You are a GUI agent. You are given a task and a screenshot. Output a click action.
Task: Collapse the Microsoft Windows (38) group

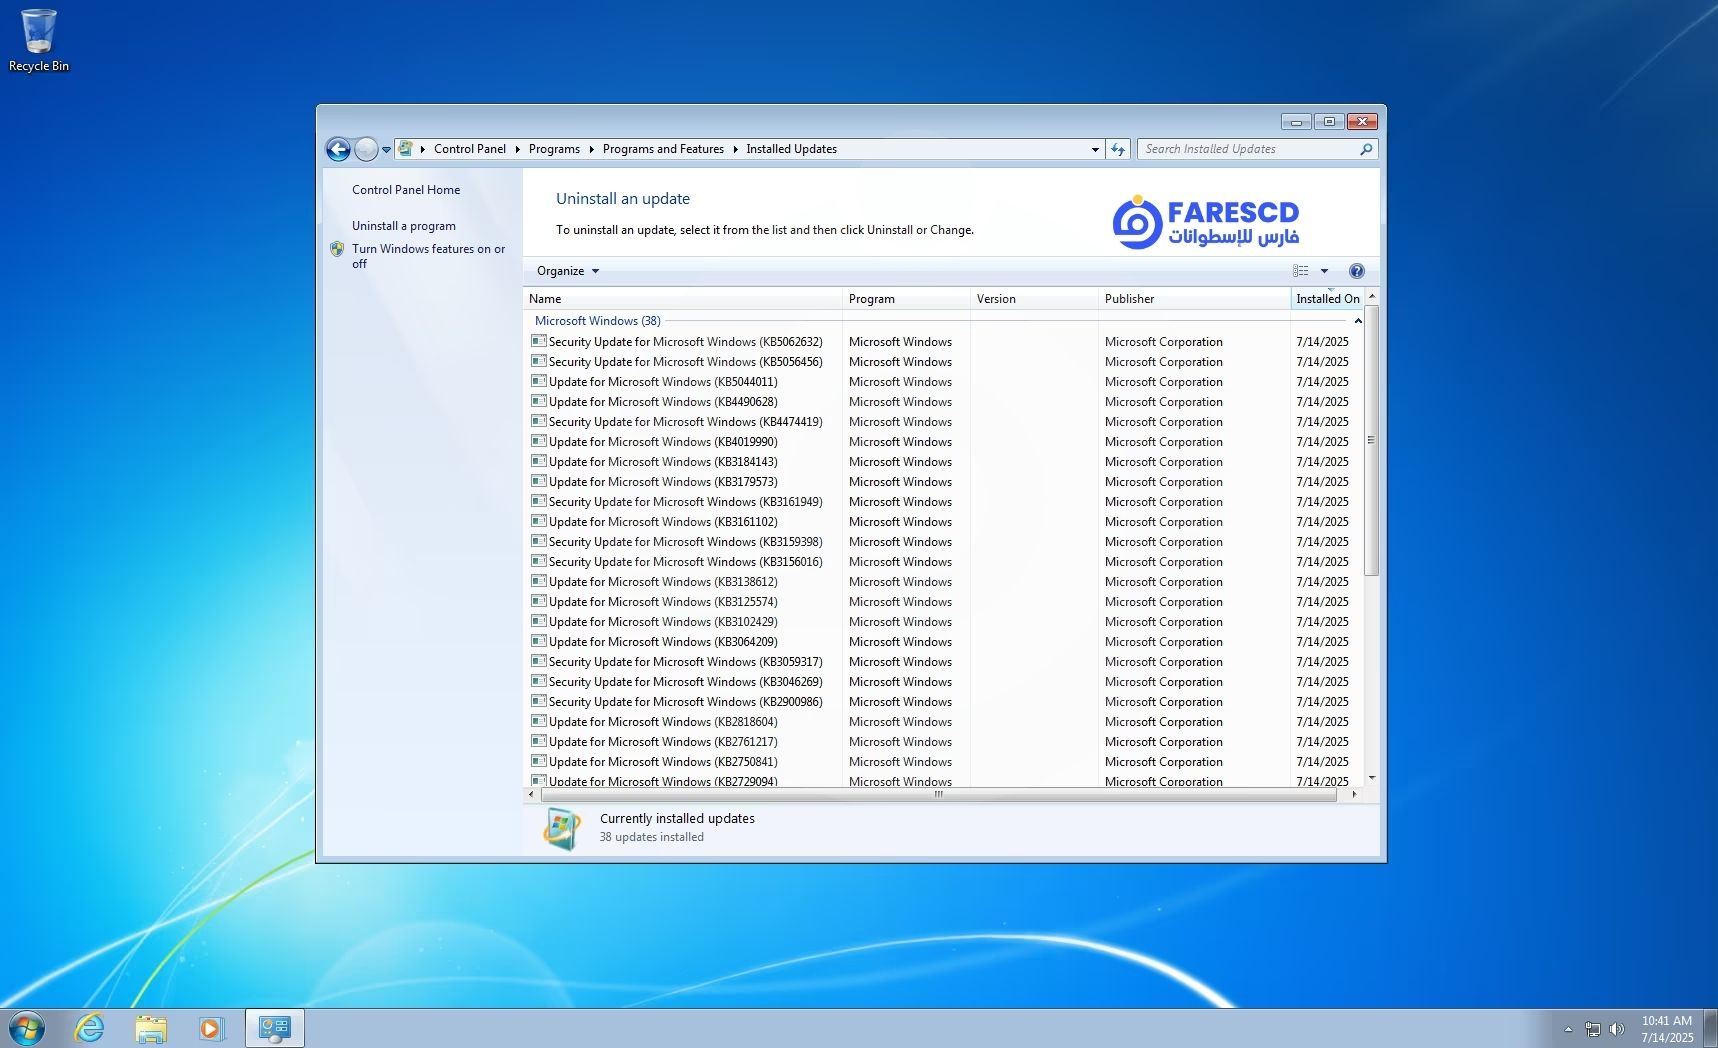point(1358,321)
